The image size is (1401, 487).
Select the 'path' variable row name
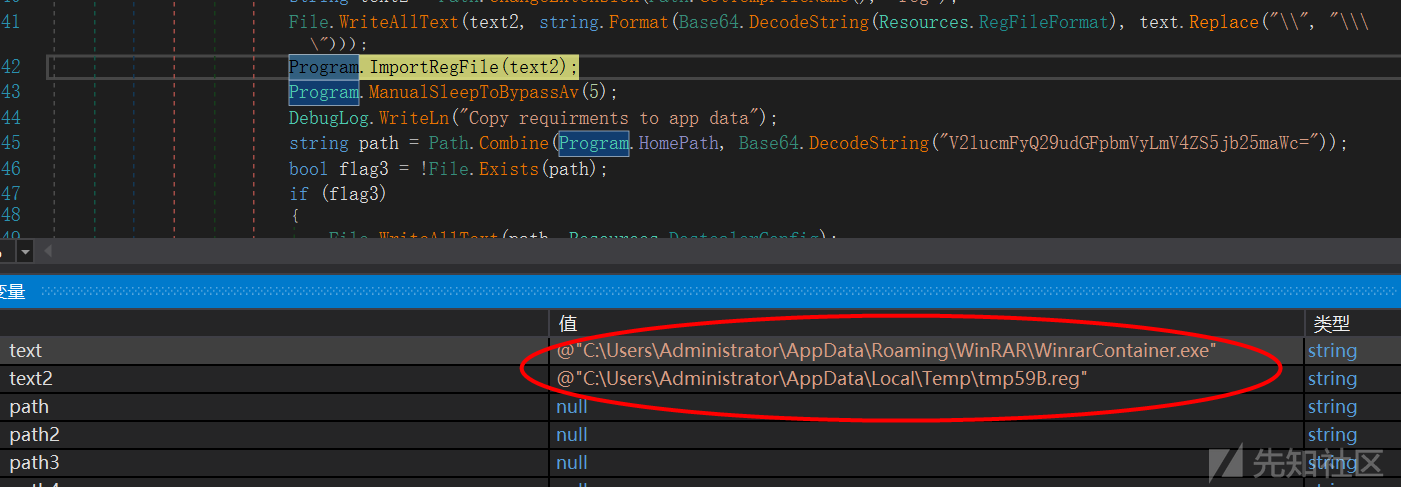coord(29,406)
